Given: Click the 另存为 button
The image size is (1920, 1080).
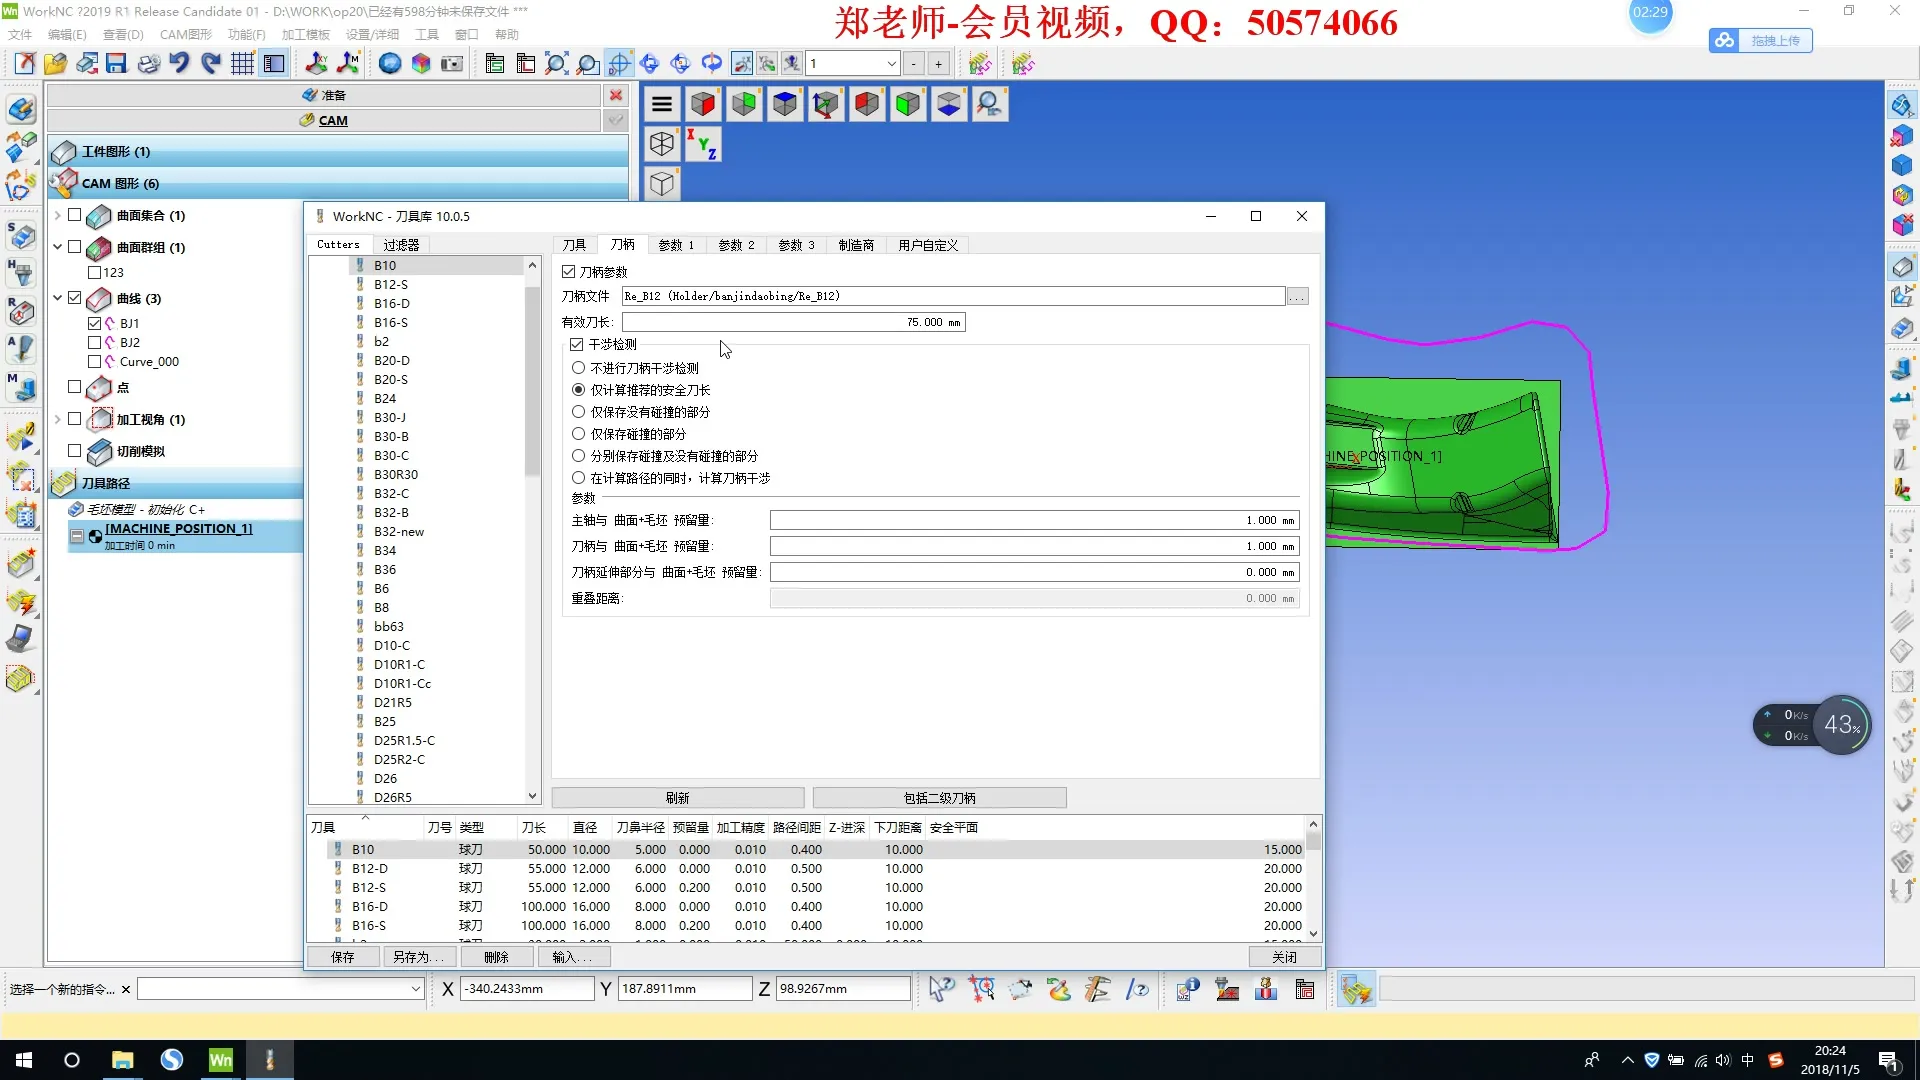Looking at the screenshot, I should [x=418, y=957].
